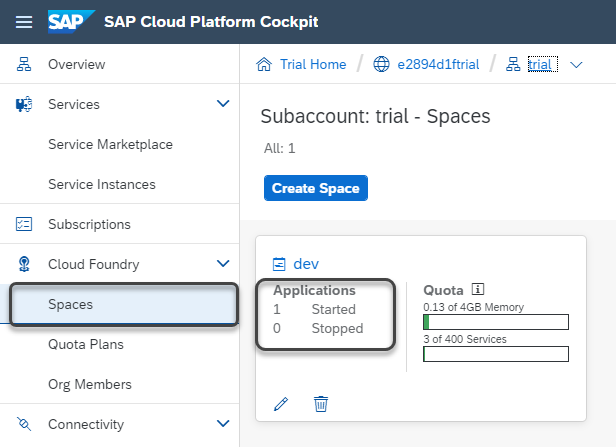
Task: Click the Overview hierarchy icon
Action: [x=24, y=64]
